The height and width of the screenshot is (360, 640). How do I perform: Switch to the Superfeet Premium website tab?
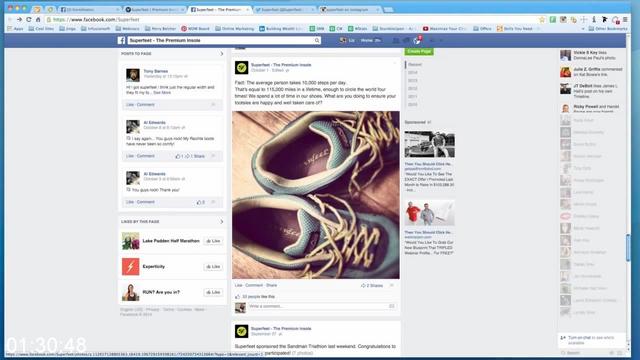154,9
